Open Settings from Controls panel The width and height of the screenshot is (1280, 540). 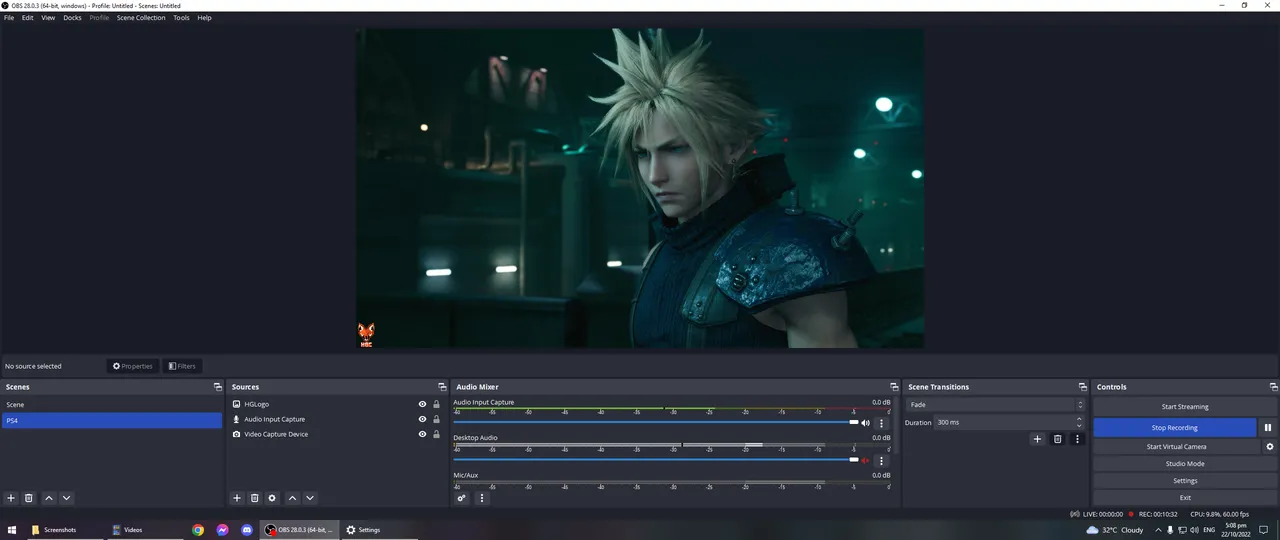coord(1184,481)
